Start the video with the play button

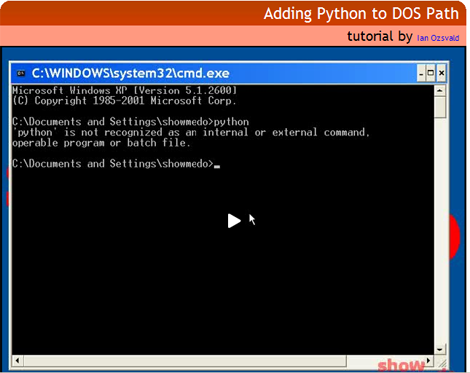click(x=234, y=221)
